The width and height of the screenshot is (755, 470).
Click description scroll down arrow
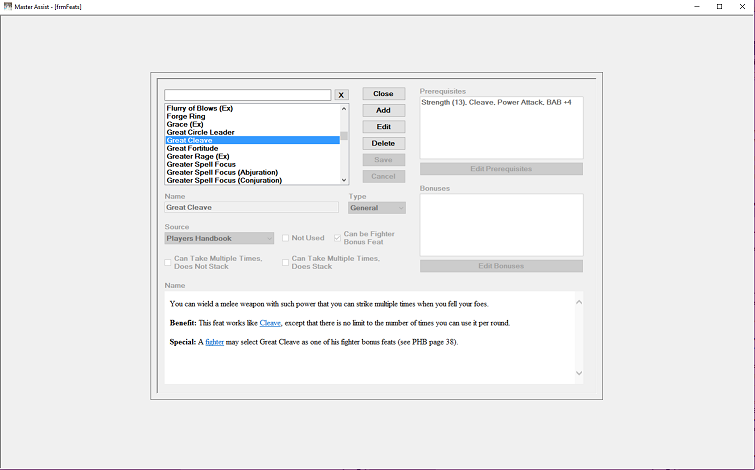pyautogui.click(x=579, y=373)
